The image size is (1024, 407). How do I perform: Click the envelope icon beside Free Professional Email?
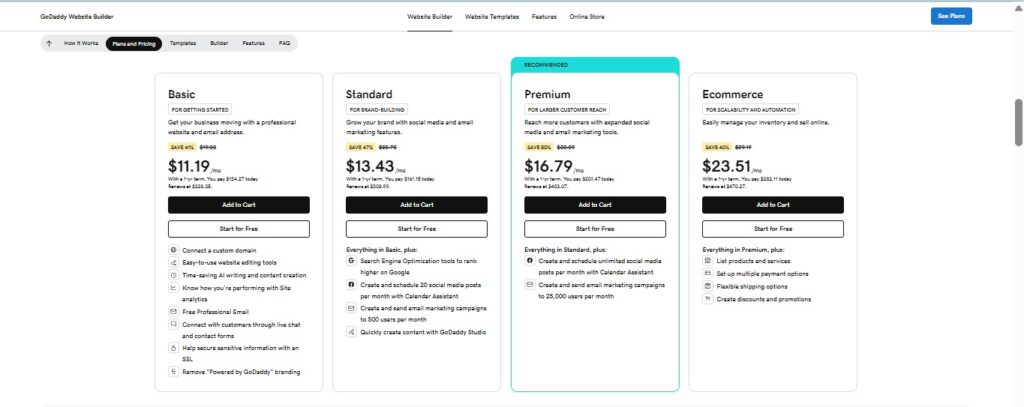[x=173, y=312]
